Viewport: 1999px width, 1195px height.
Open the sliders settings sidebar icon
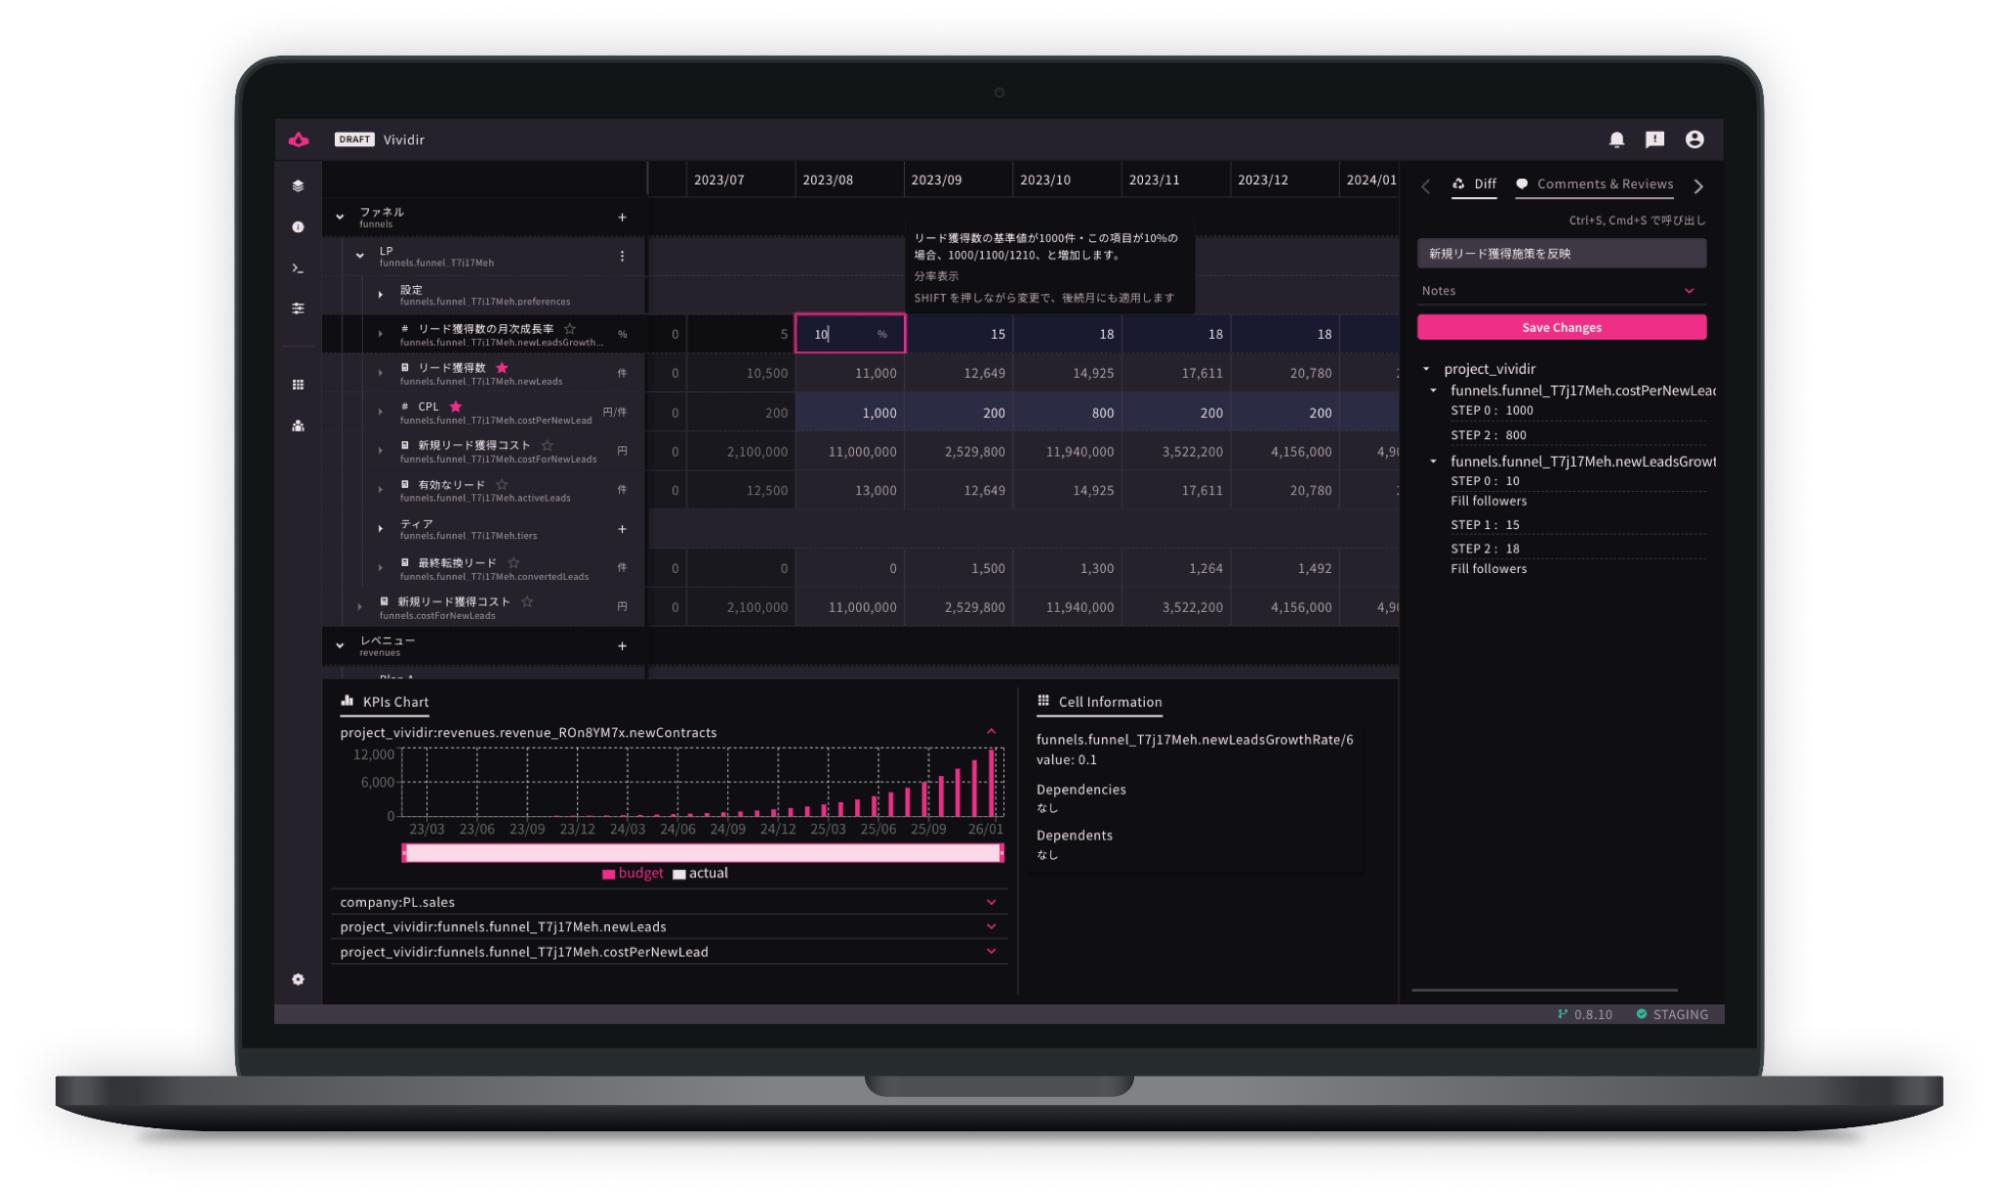click(x=298, y=308)
